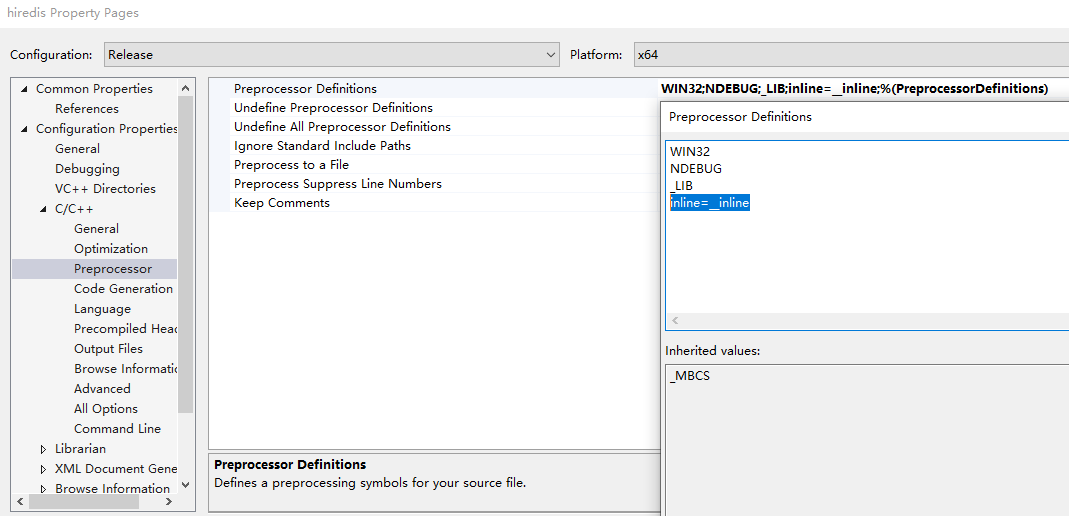Click the _LIB line in definitions editor

(682, 185)
